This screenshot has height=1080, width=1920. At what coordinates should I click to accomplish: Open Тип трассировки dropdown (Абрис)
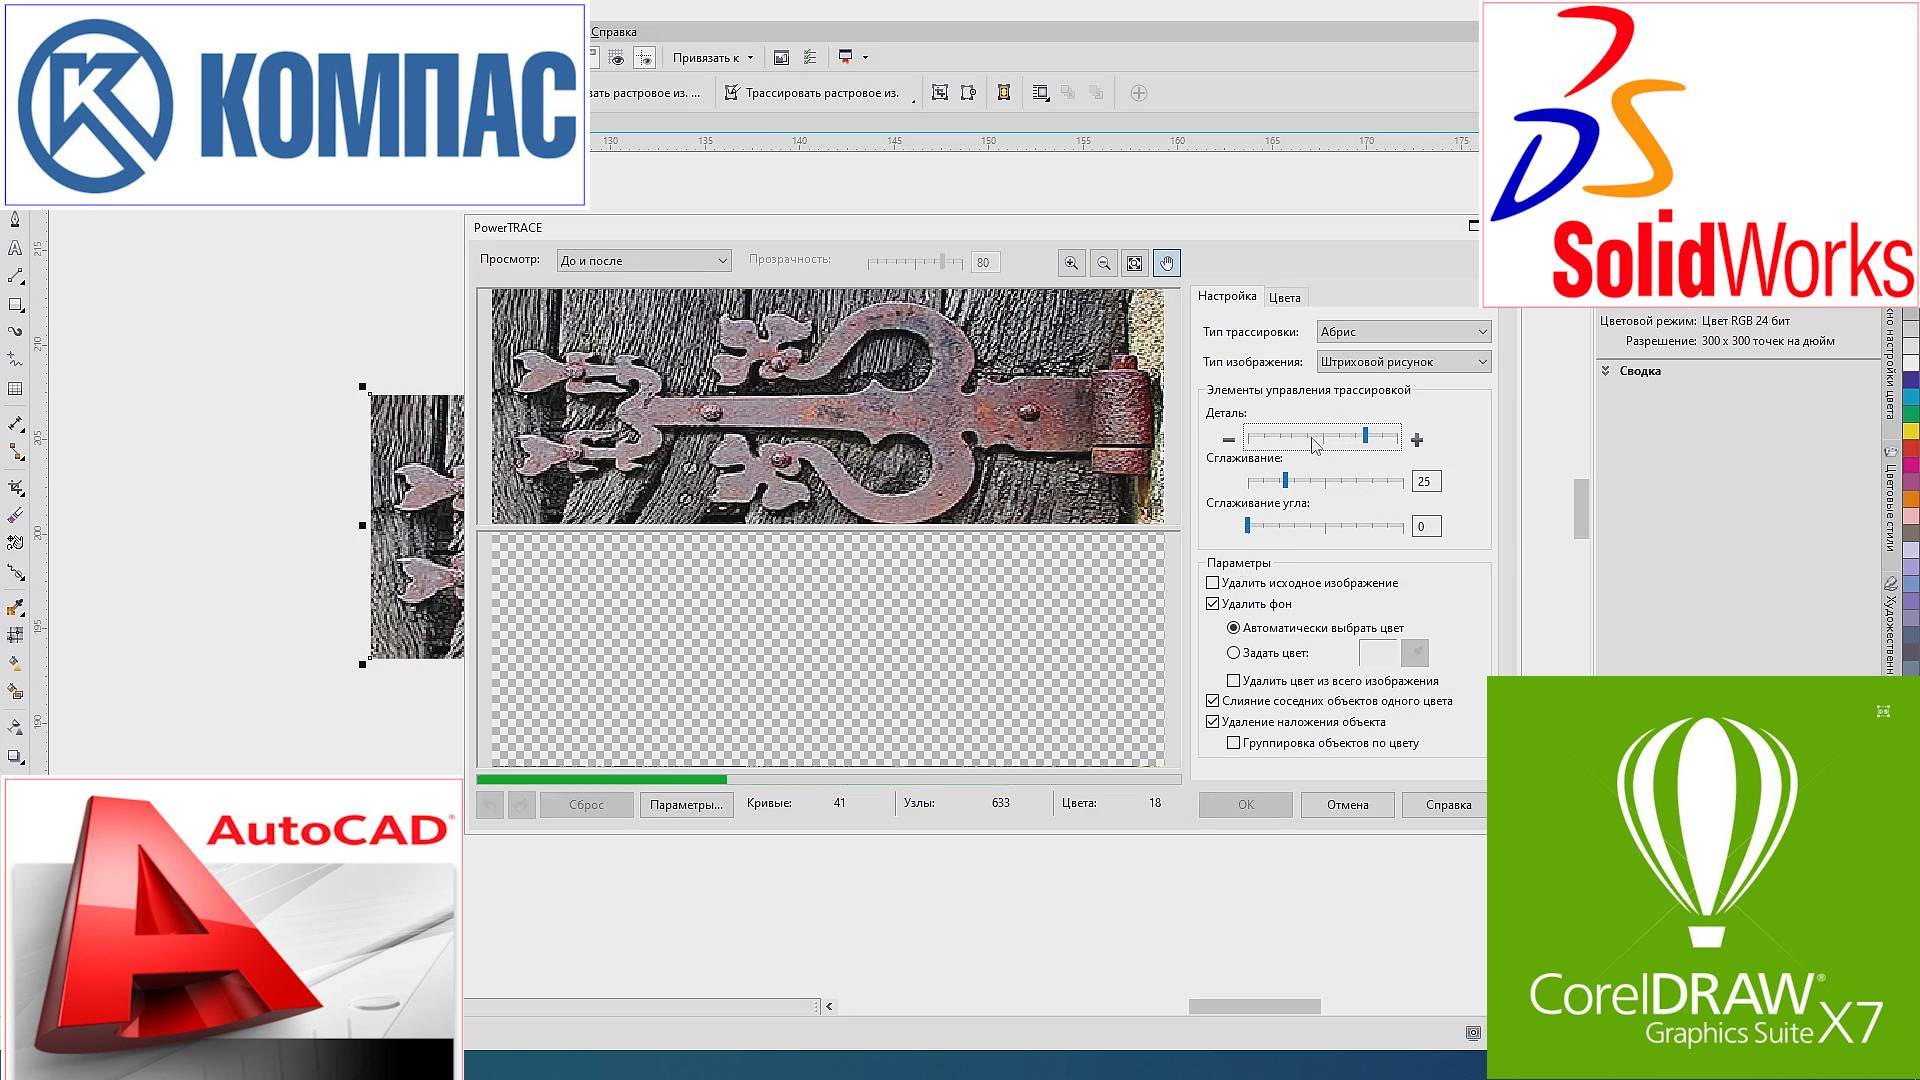pyautogui.click(x=1404, y=332)
